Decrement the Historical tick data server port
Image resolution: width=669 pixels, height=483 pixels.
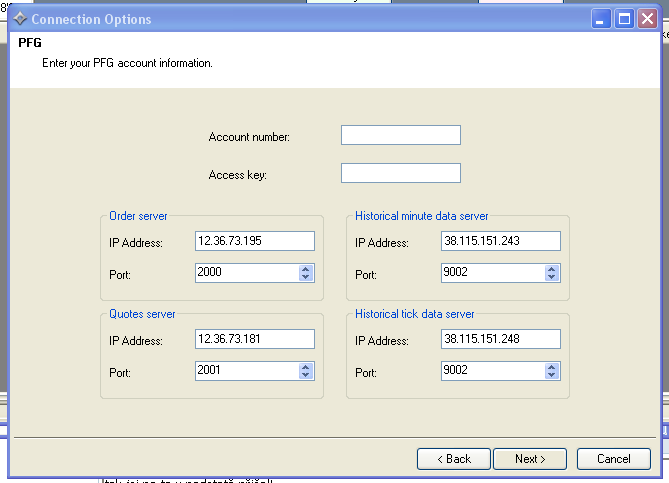coord(552,375)
